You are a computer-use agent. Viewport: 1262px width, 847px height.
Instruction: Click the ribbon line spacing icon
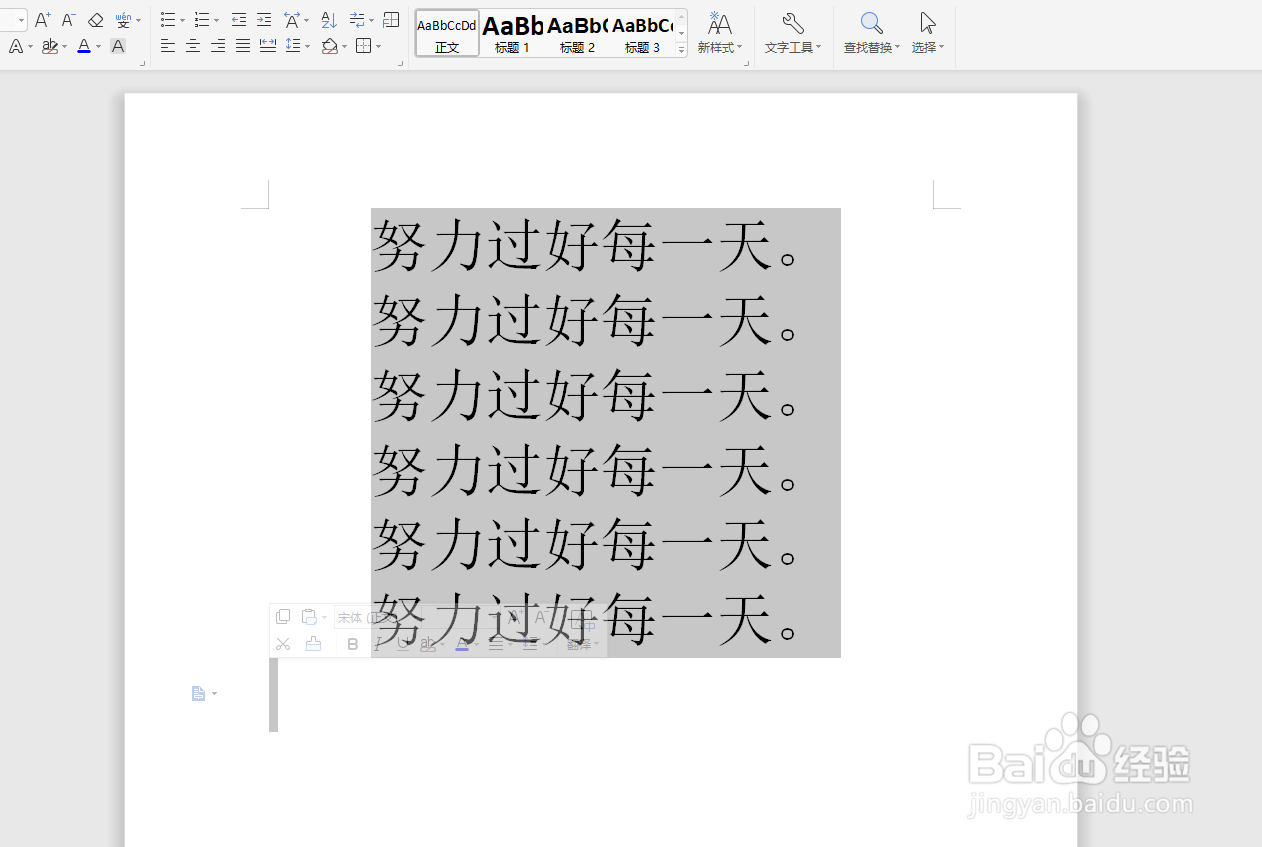293,46
